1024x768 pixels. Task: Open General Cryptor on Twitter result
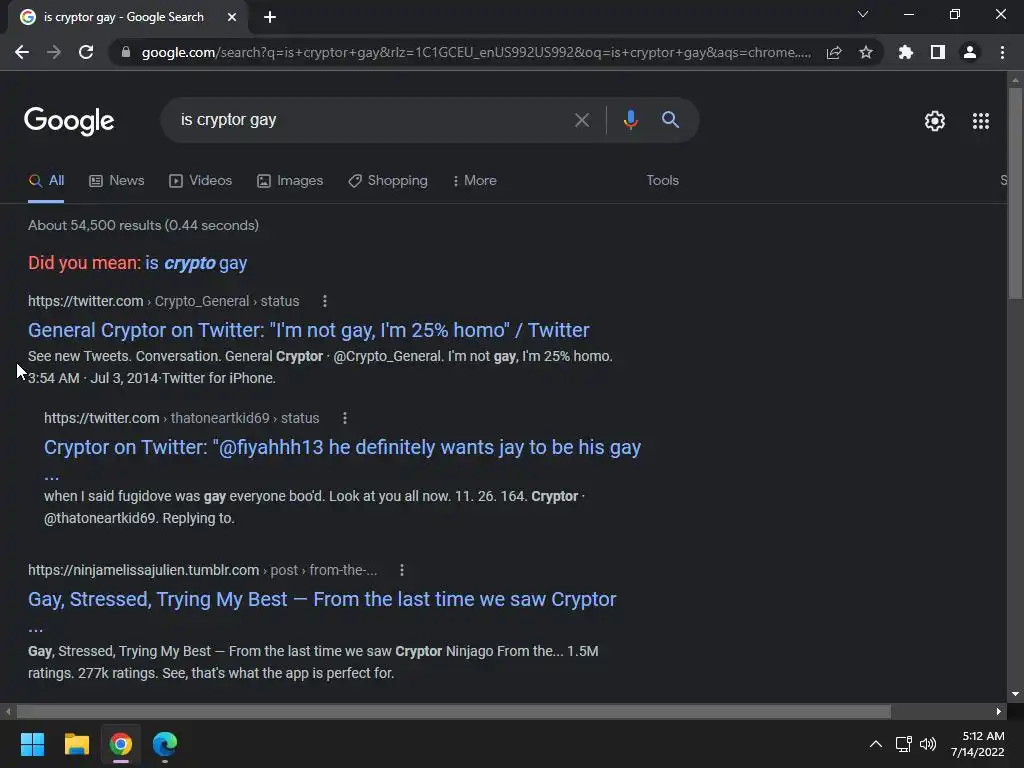click(308, 330)
